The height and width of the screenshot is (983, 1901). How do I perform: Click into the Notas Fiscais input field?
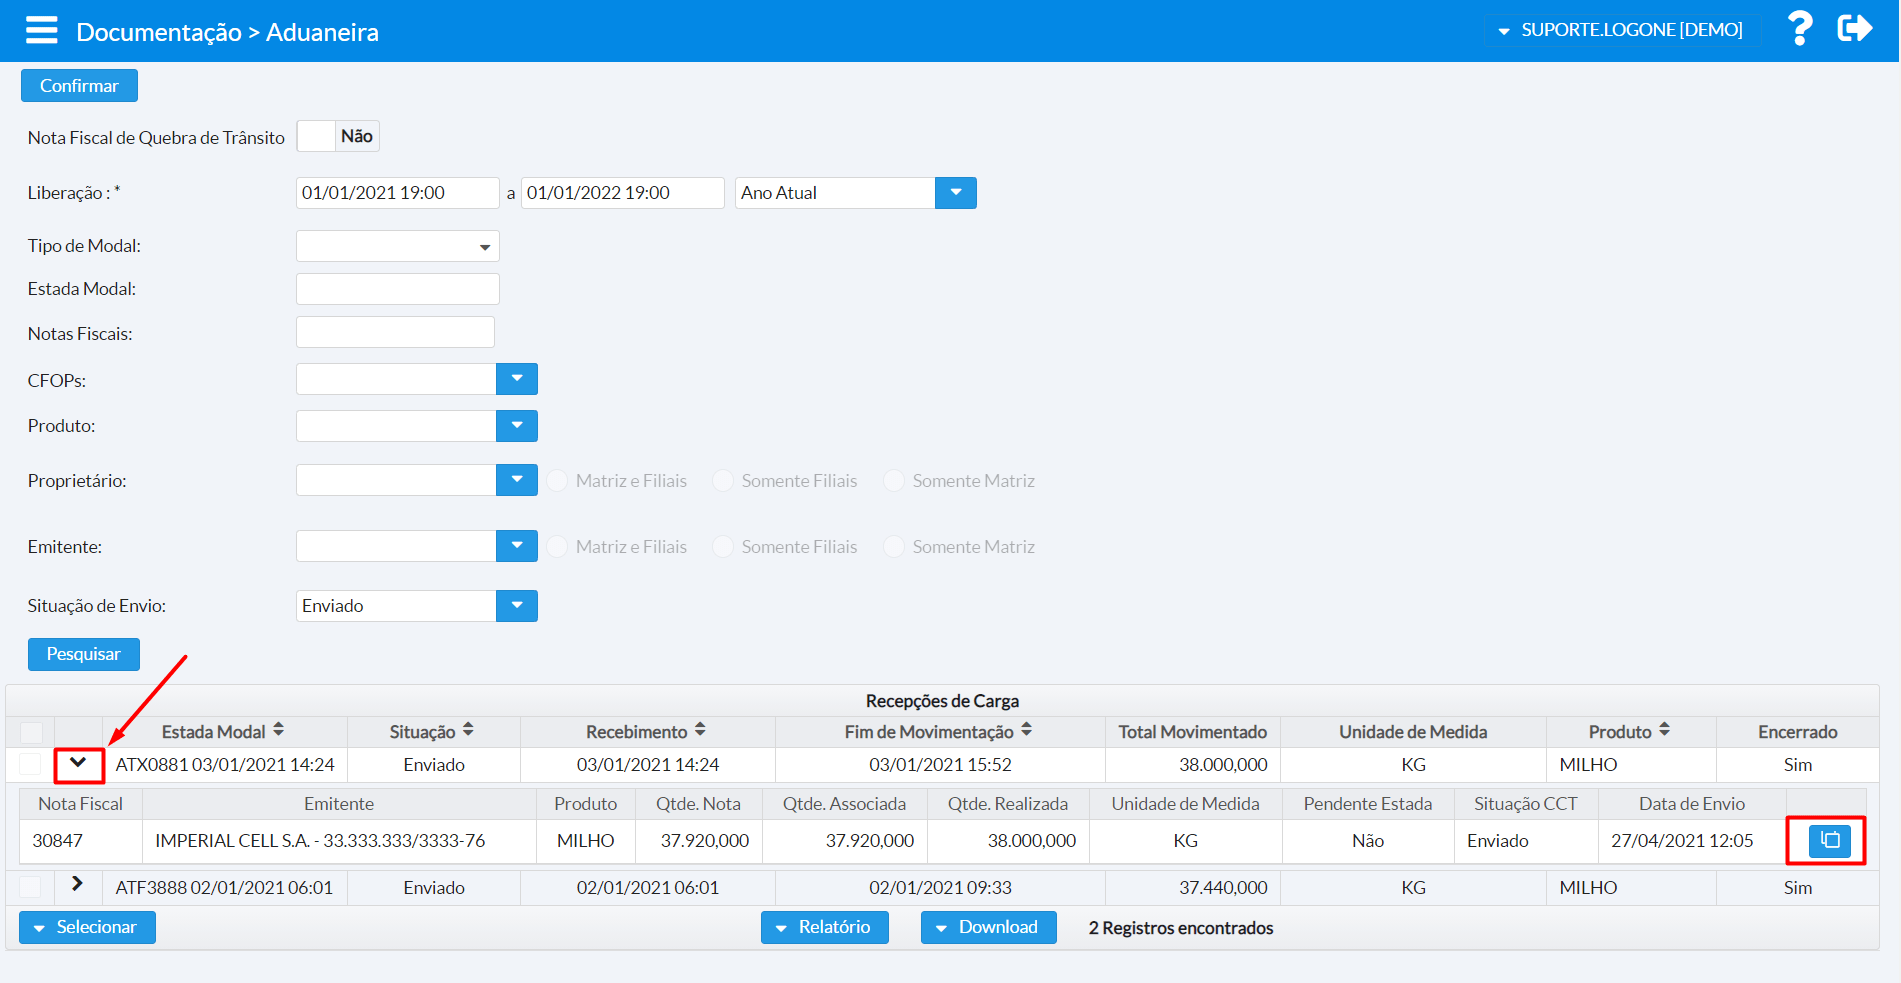(x=395, y=333)
